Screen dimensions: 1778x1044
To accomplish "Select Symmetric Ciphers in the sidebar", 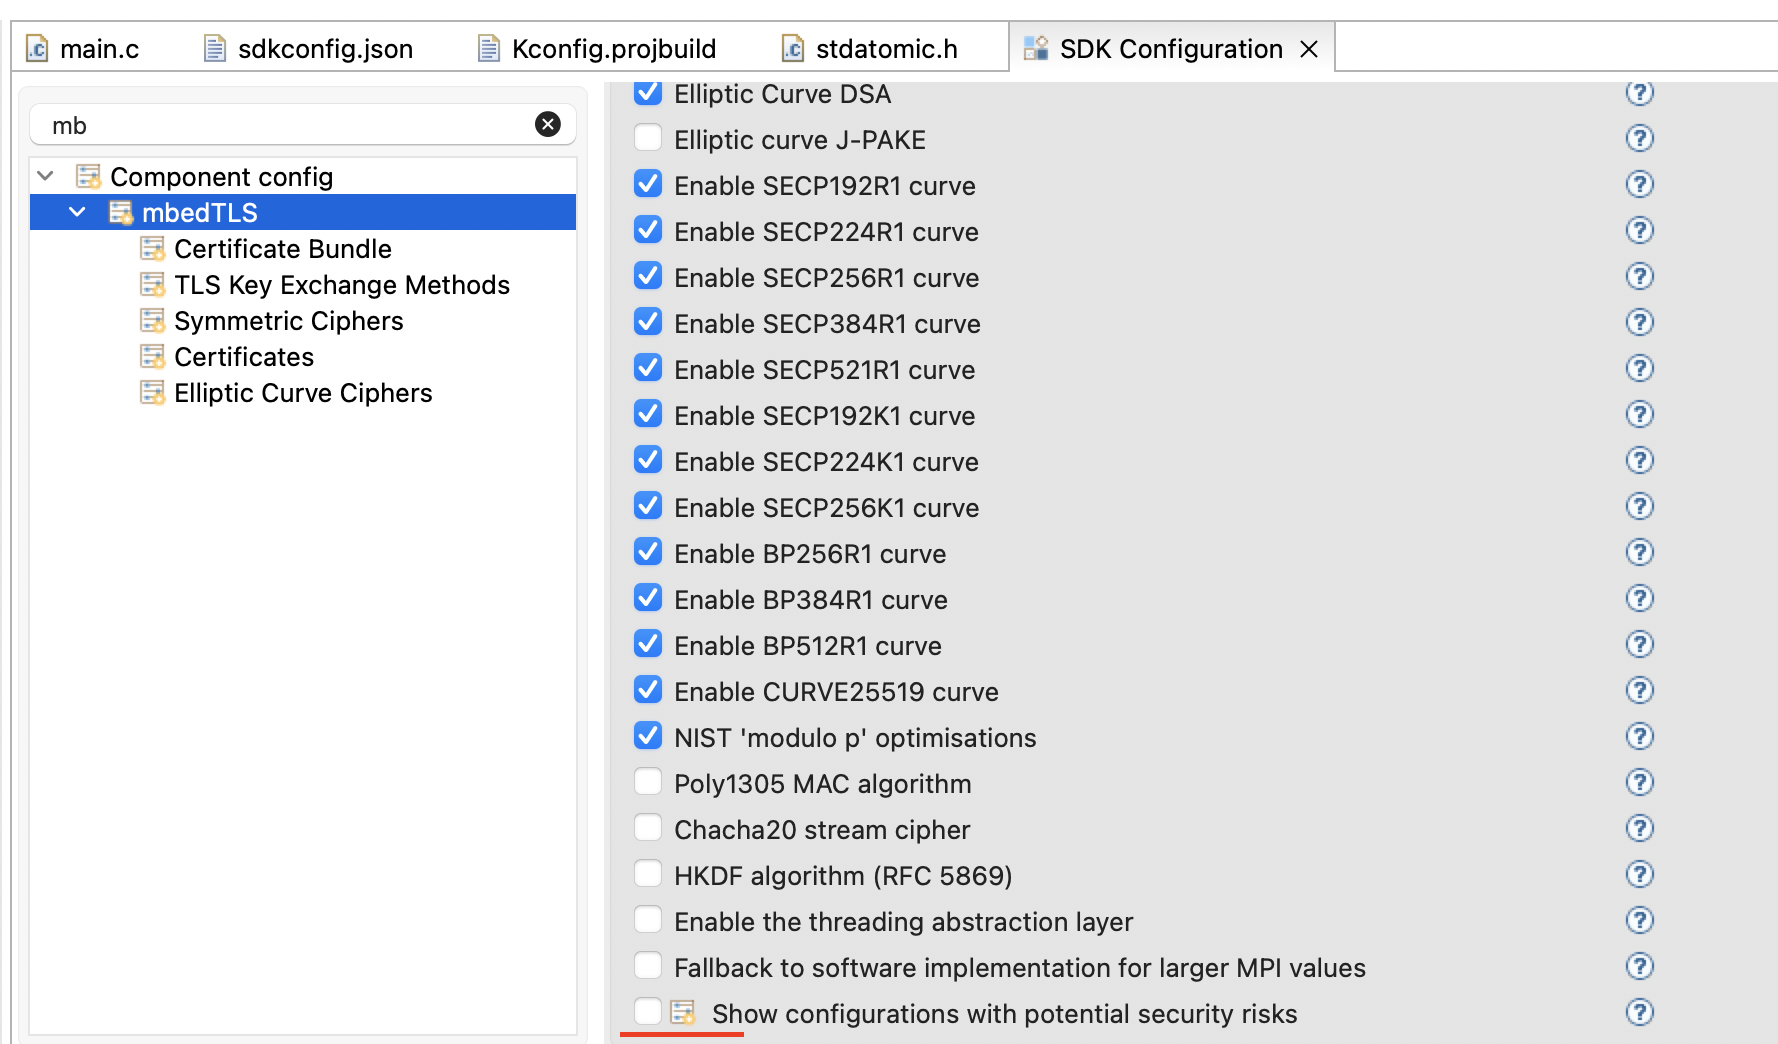I will [289, 320].
